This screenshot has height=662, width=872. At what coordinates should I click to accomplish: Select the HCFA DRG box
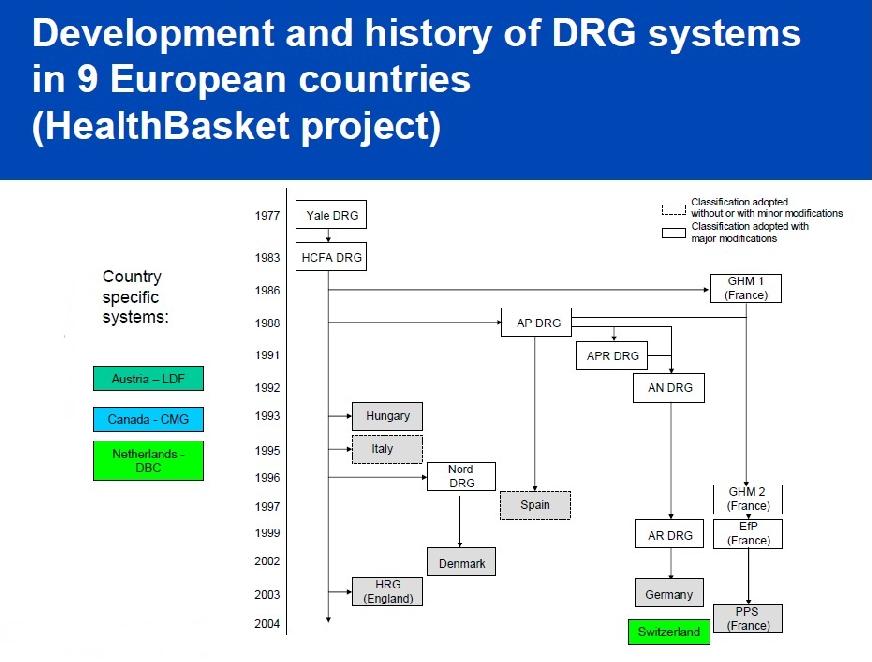(331, 257)
